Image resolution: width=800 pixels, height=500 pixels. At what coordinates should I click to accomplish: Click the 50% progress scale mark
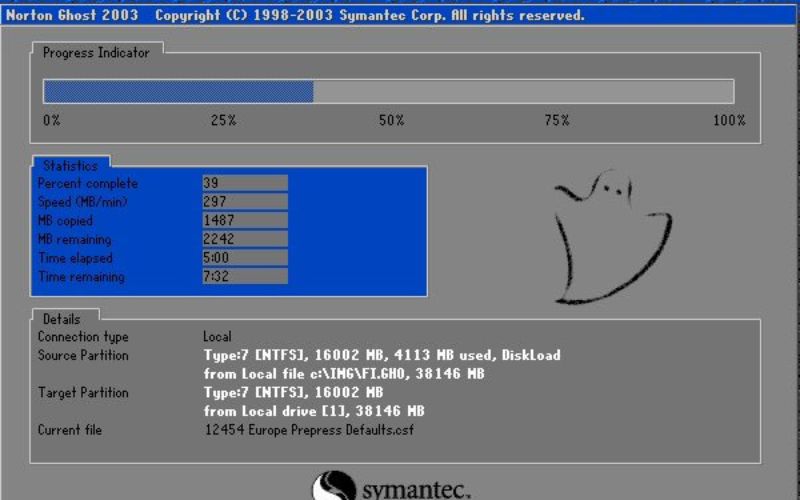point(391,120)
